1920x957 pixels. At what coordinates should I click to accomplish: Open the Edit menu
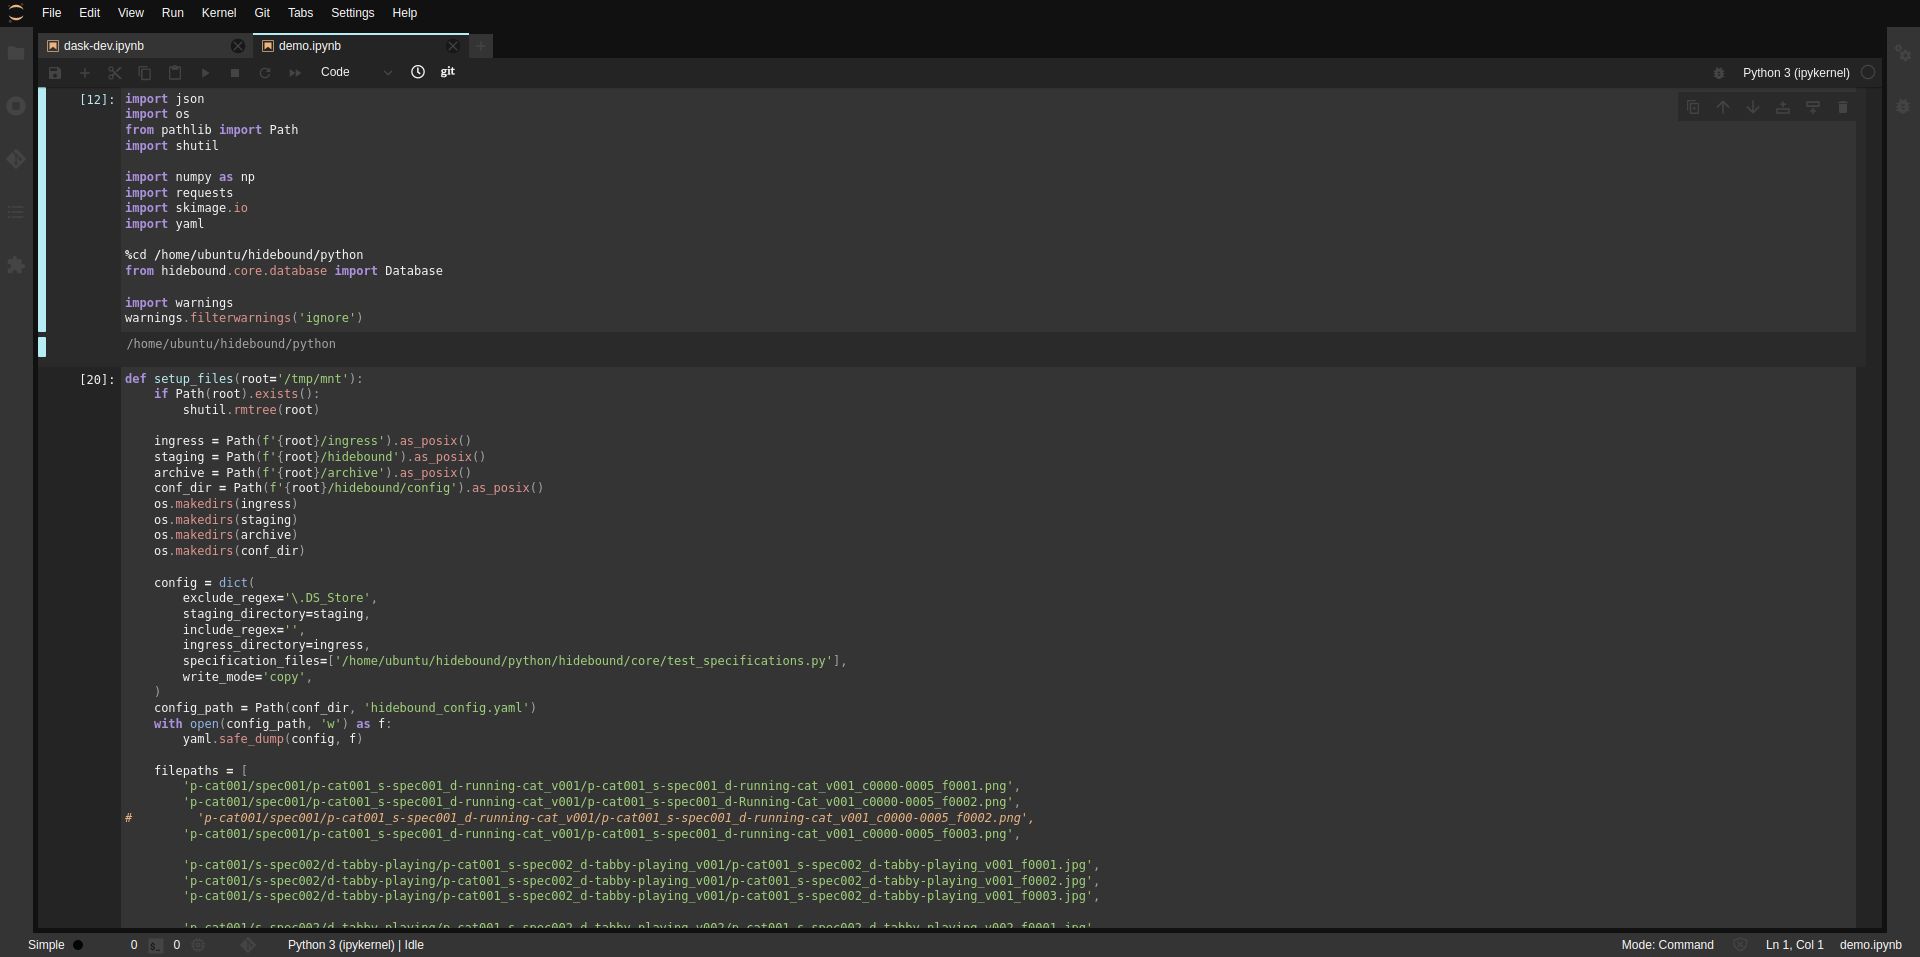point(89,13)
